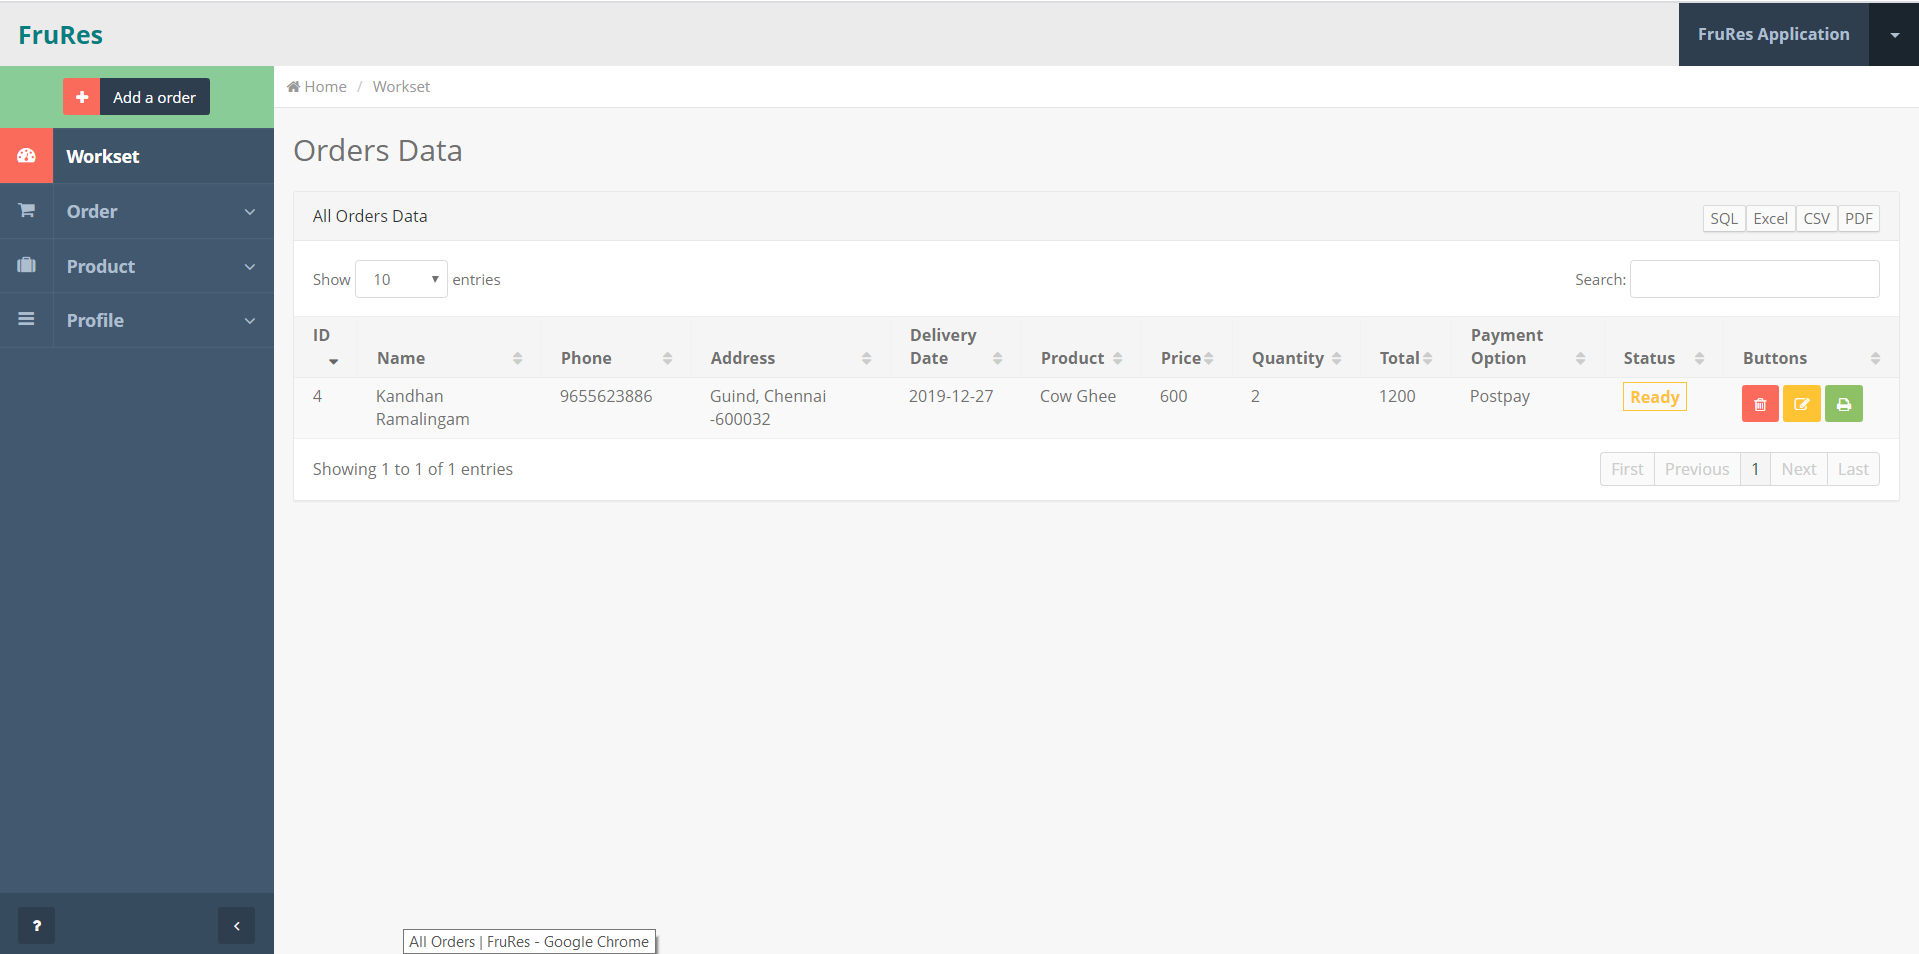Sort table by Product column arrows
The width and height of the screenshot is (1919, 954).
point(1117,358)
